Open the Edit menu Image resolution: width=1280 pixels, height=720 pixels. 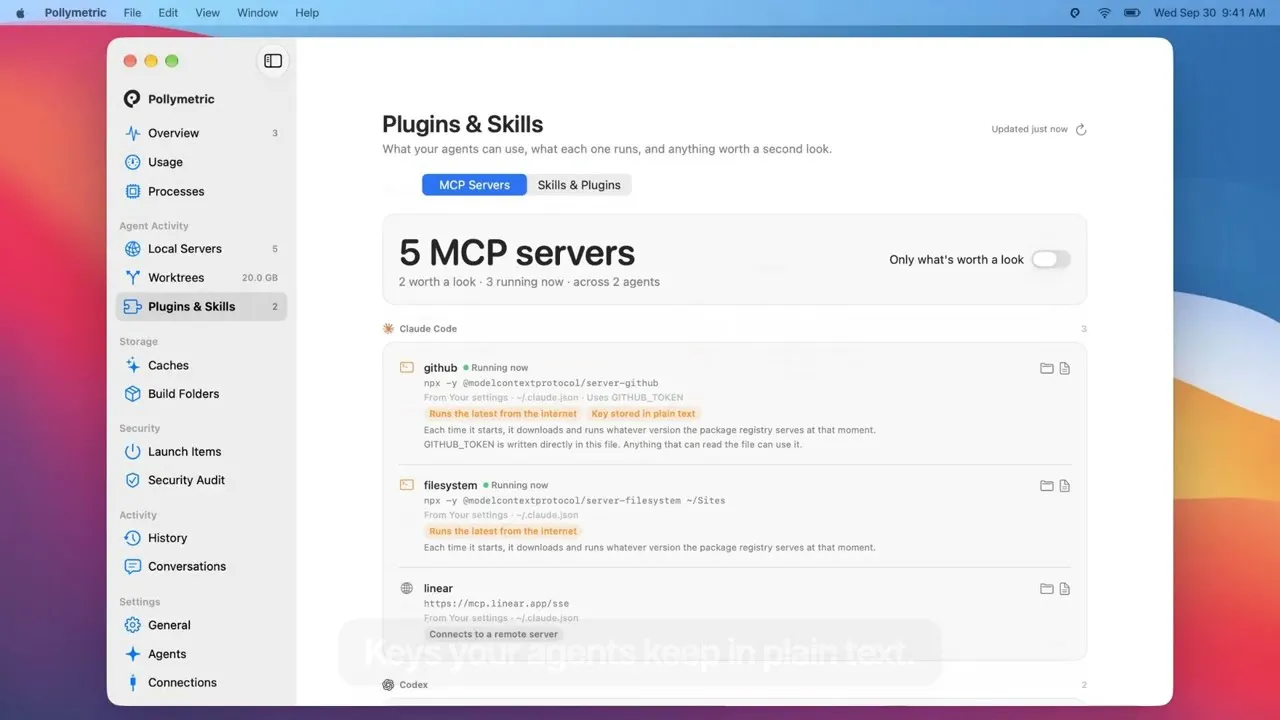168,13
